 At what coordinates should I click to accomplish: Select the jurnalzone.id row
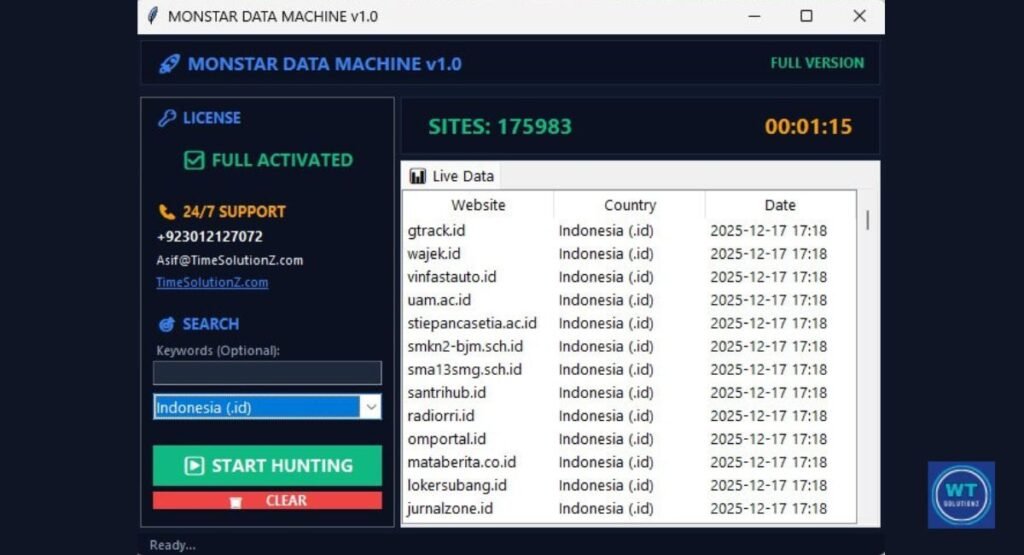629,509
